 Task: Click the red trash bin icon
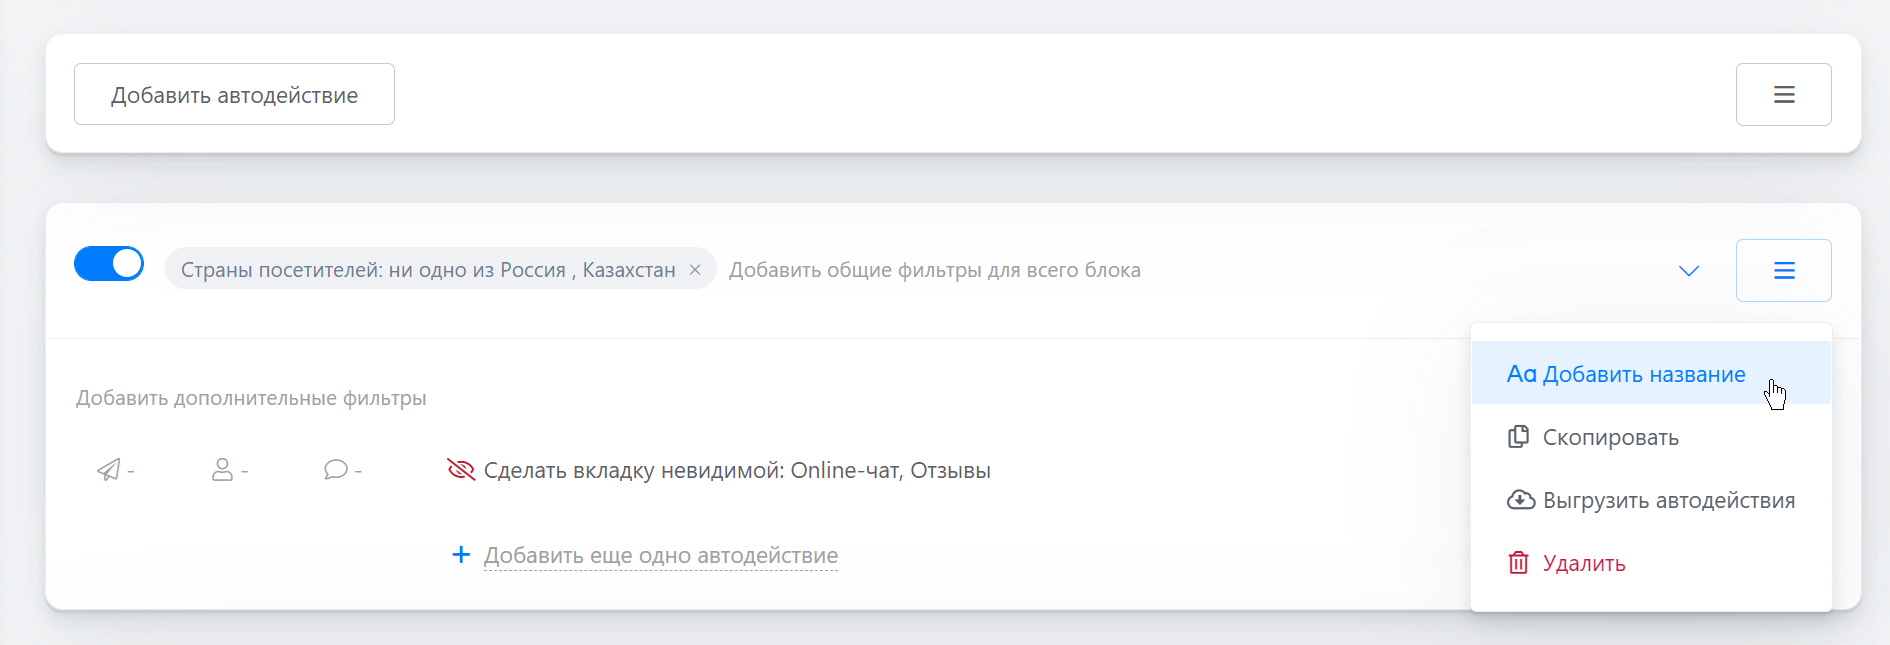pos(1518,563)
